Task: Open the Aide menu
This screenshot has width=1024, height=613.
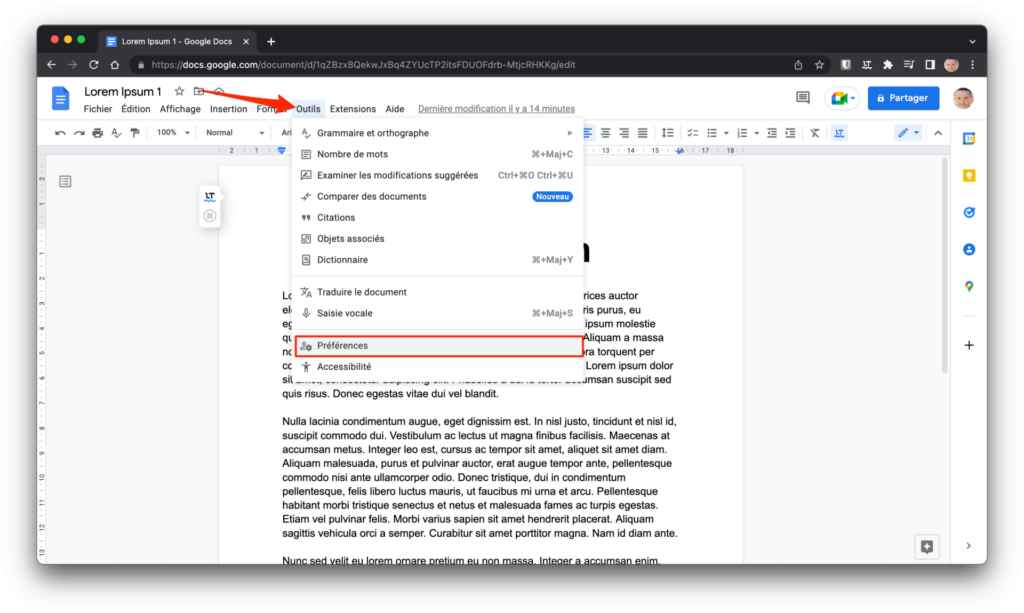Action: (395, 109)
